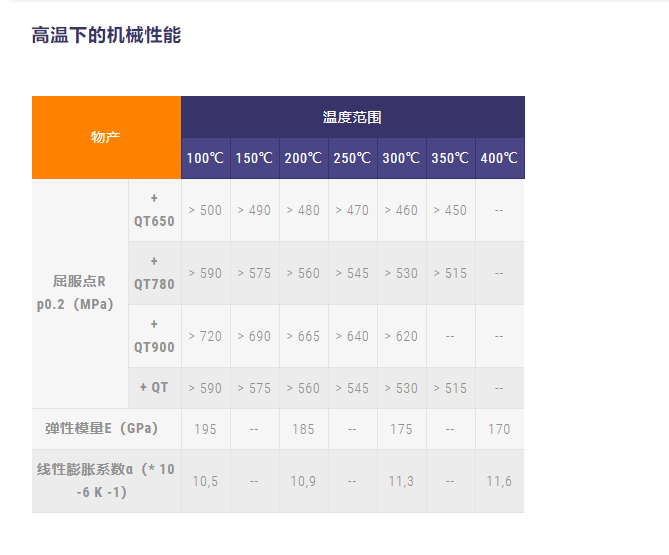The width and height of the screenshot is (669, 555).
Task: Click > 515 in the QT780 row
Action: tap(451, 273)
